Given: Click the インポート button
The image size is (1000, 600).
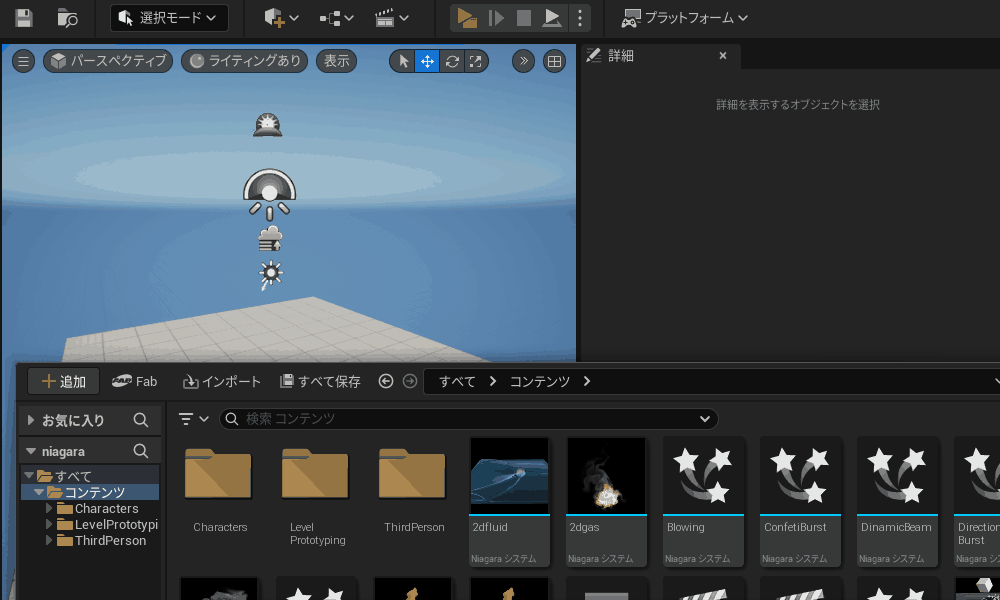Looking at the screenshot, I should pyautogui.click(x=222, y=381).
